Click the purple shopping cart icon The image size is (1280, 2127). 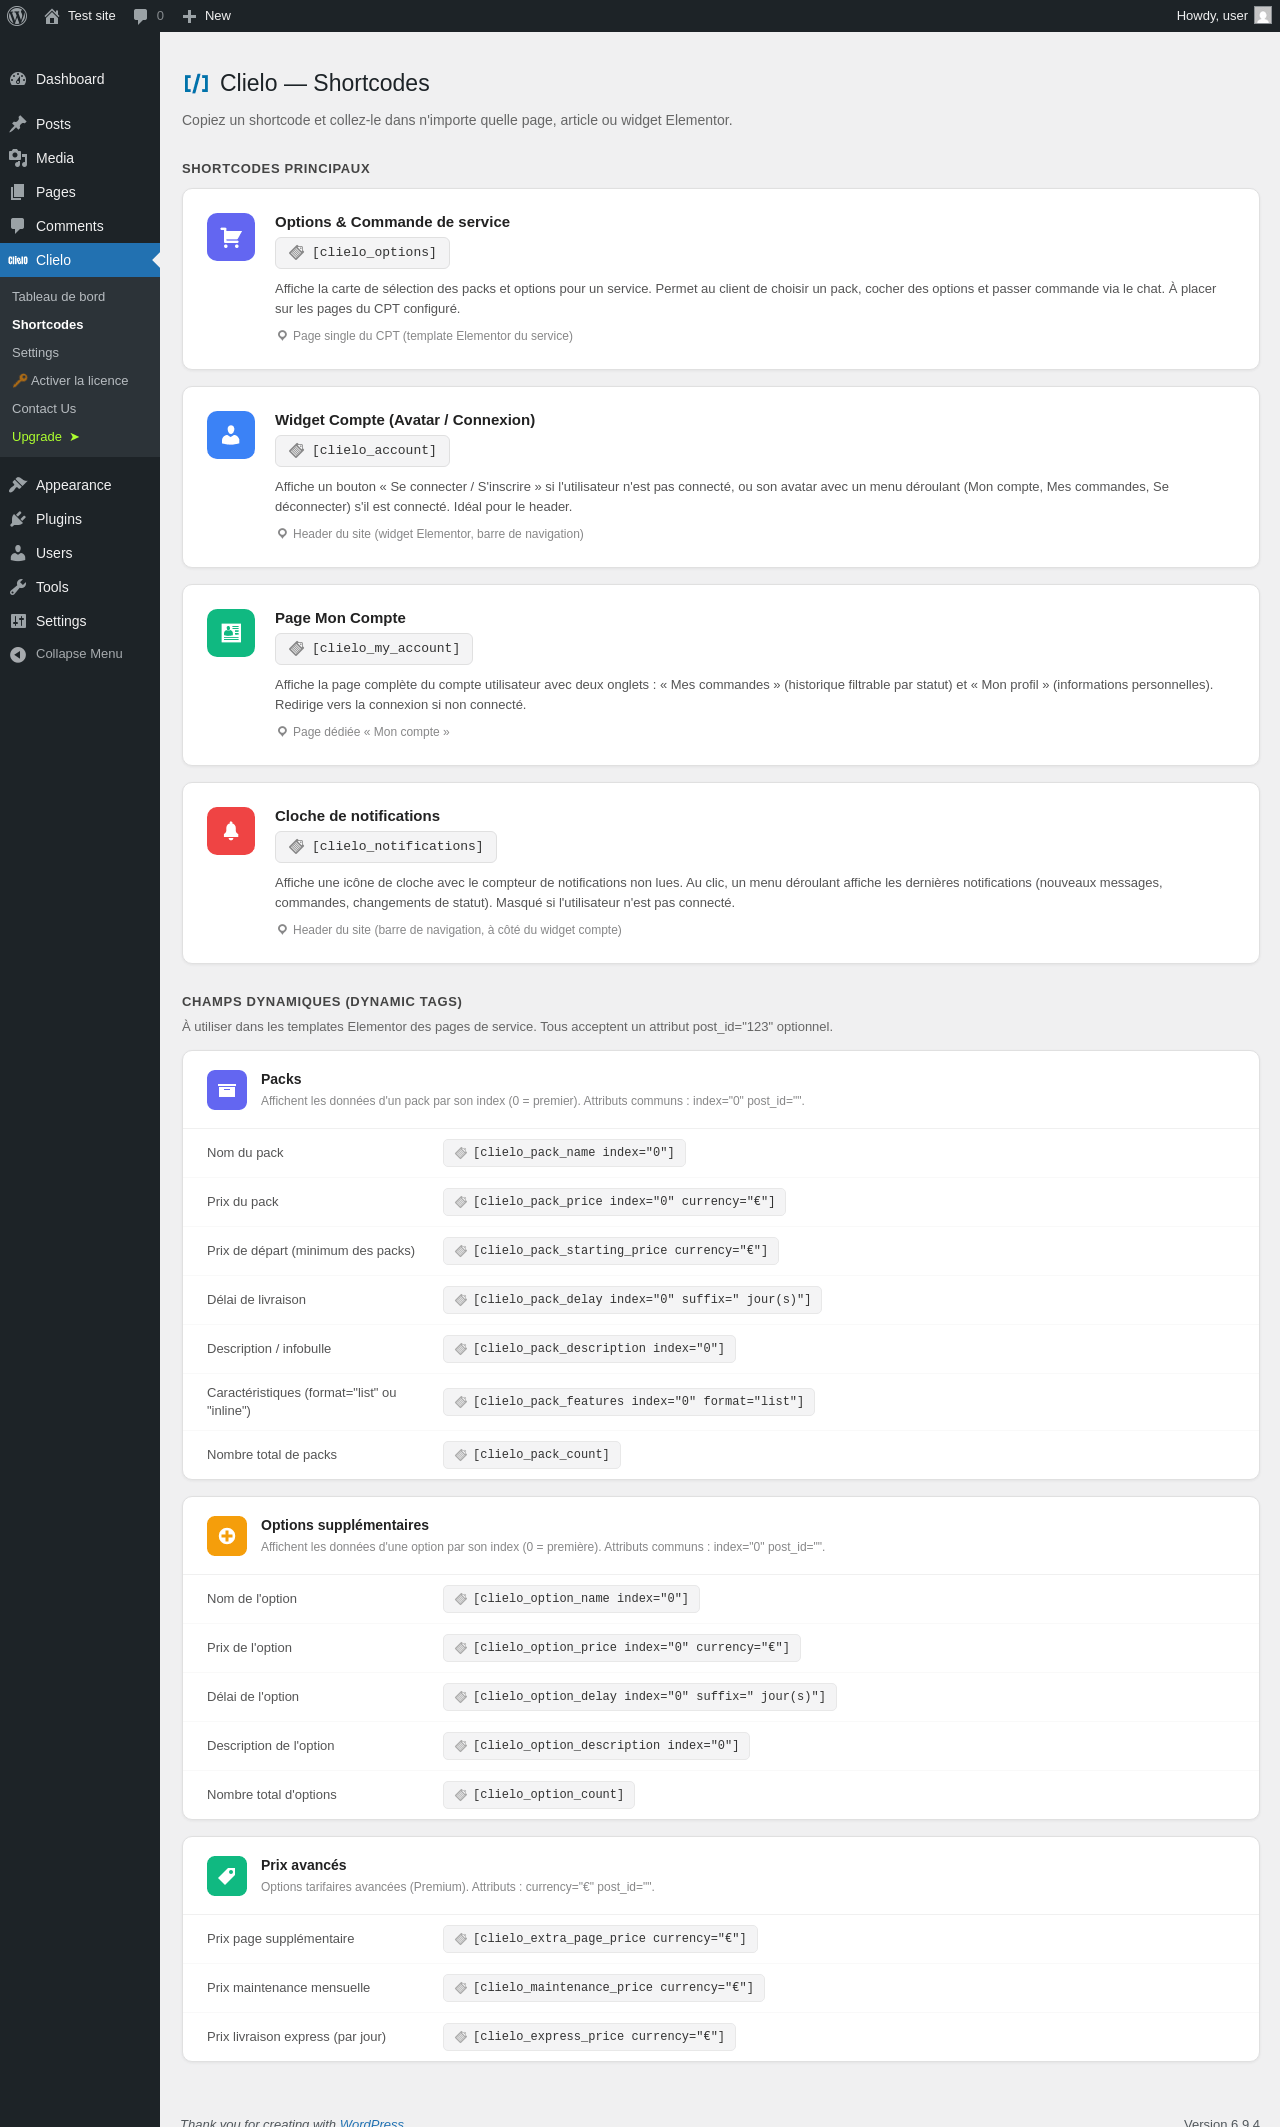(x=231, y=237)
